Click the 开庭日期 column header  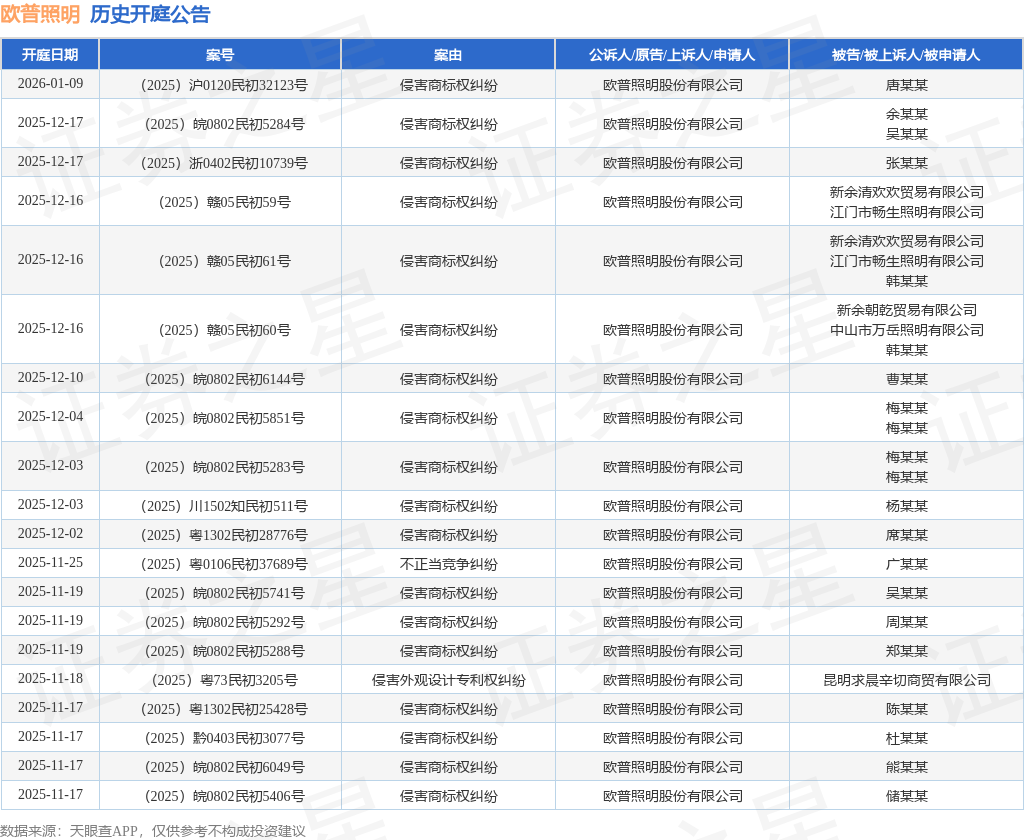coord(50,55)
